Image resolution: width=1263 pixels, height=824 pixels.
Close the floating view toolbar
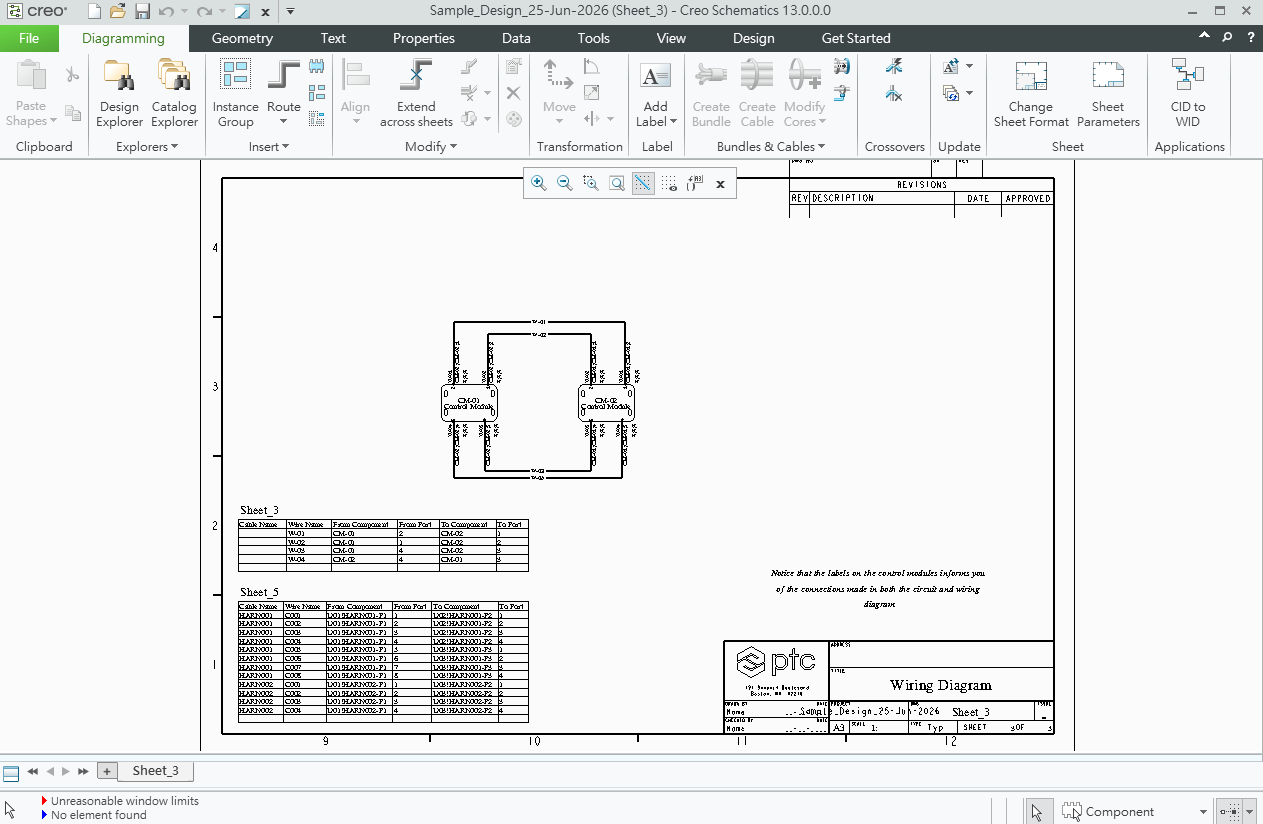pos(720,183)
